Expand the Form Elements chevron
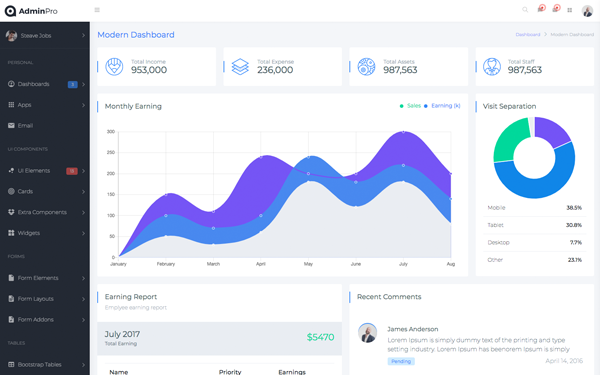The height and width of the screenshot is (375, 600). point(83,278)
